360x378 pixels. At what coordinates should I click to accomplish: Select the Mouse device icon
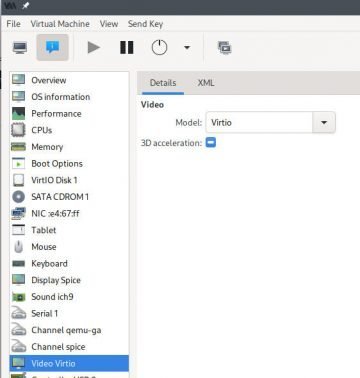click(x=19, y=247)
